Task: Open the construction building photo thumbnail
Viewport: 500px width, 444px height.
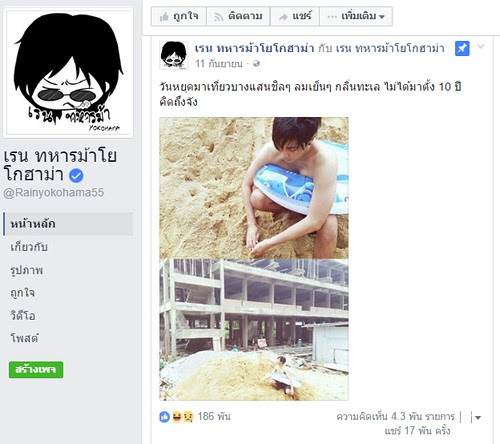Action: click(x=254, y=330)
